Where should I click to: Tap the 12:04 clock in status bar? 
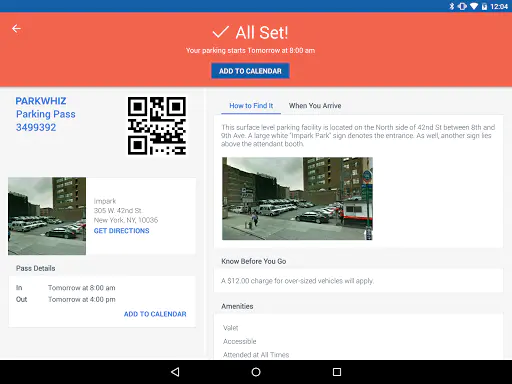click(x=499, y=6)
